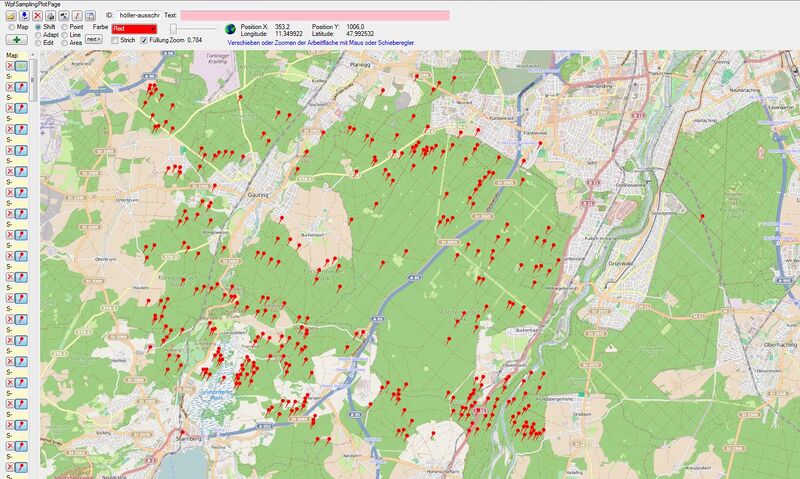Click the Planegg label on the map
800x479 pixels.
360,65
